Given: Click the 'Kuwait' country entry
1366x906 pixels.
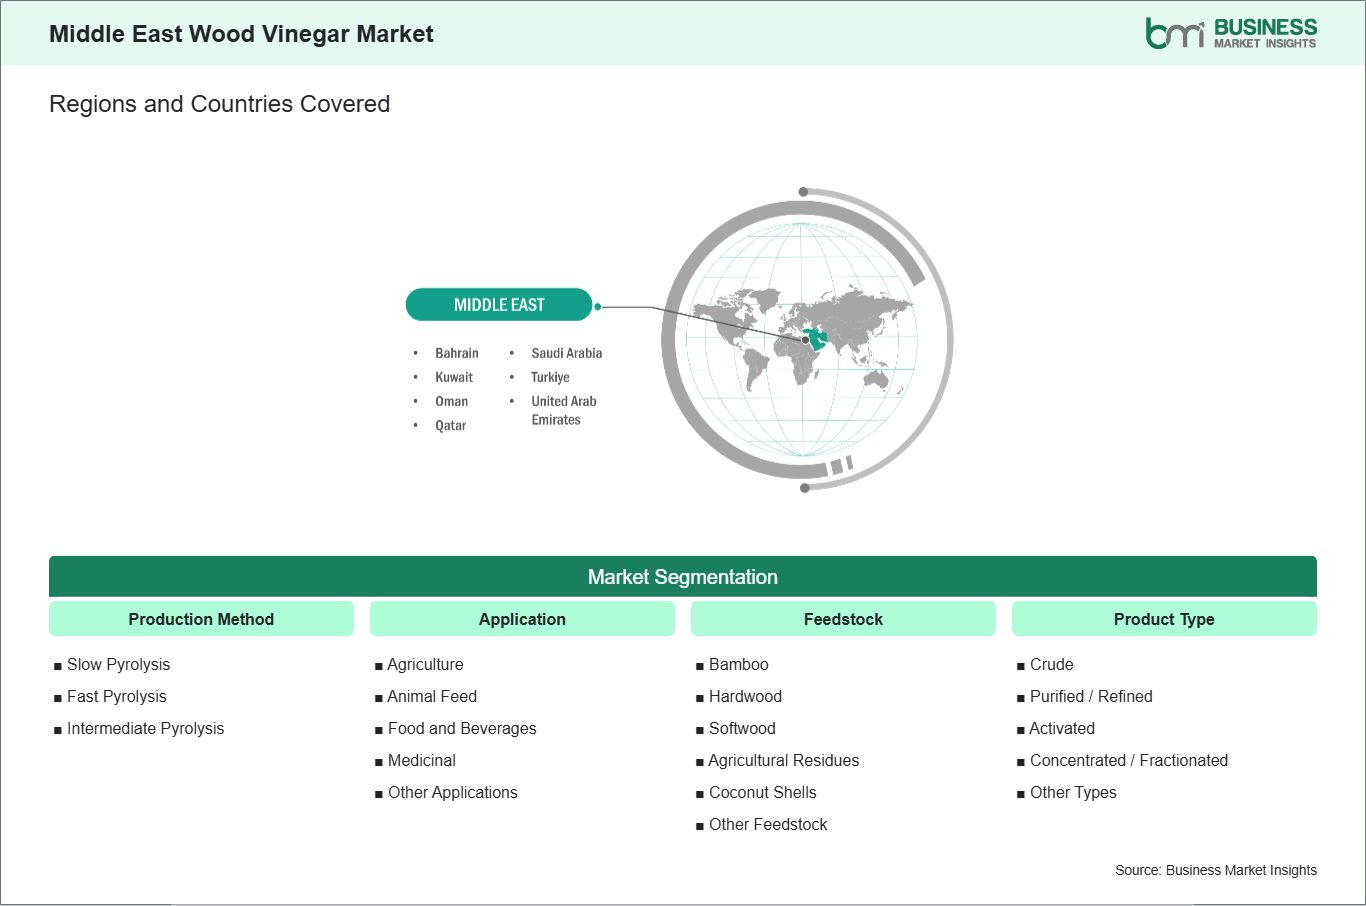Looking at the screenshot, I should pos(454,377).
